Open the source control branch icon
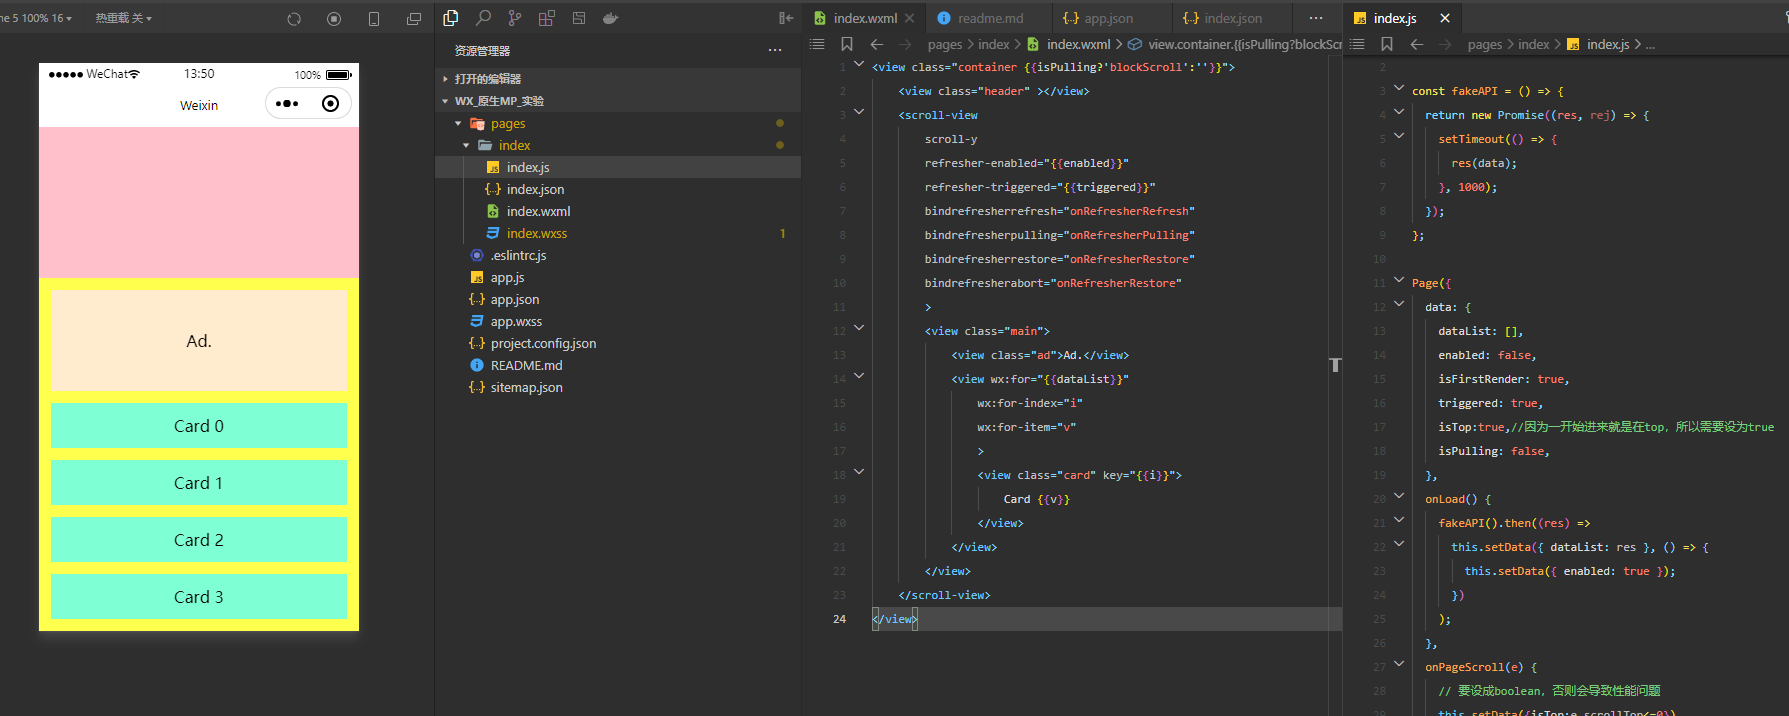 (514, 18)
